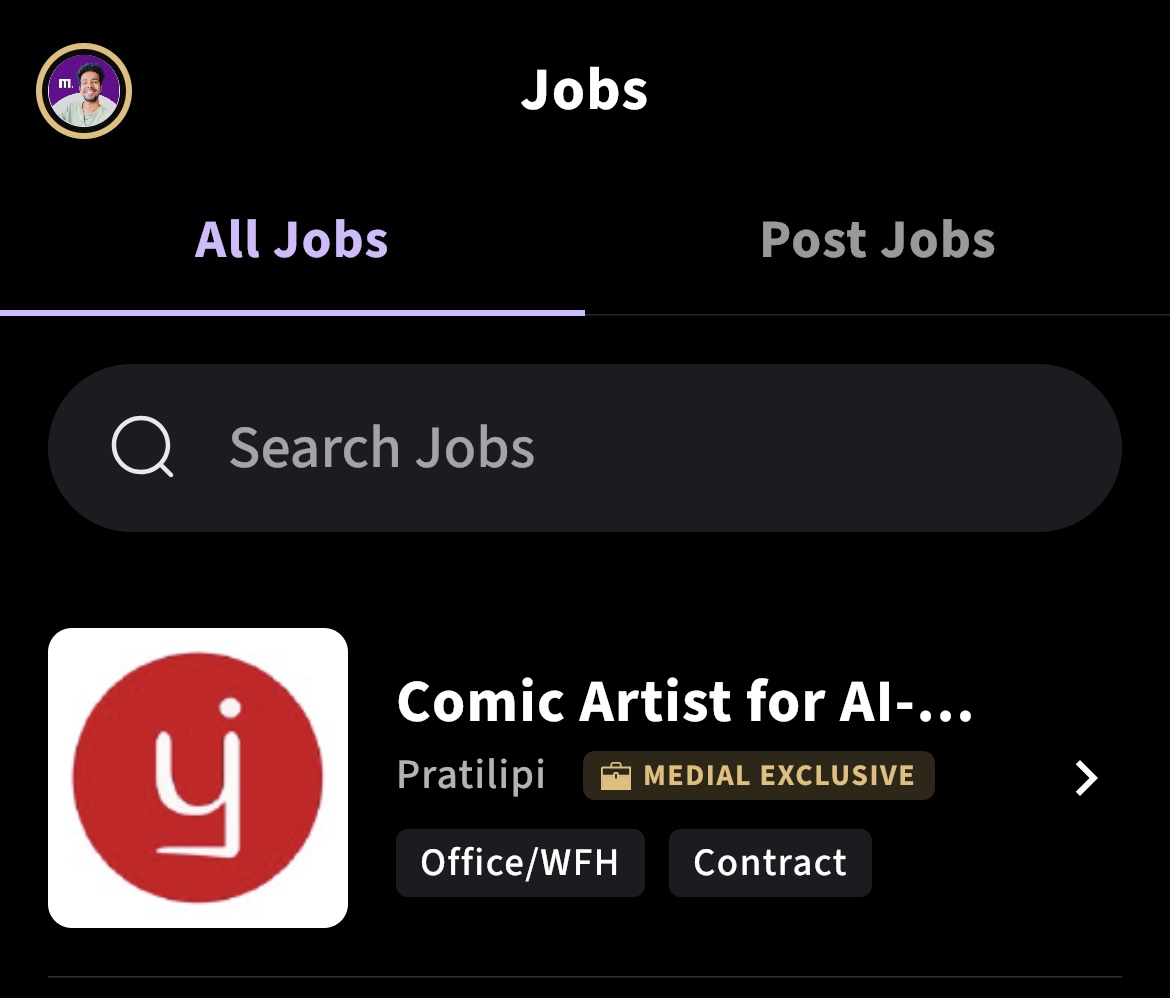
Task: Click the Medial Exclusive badge label
Action: pyautogui.click(x=778, y=776)
